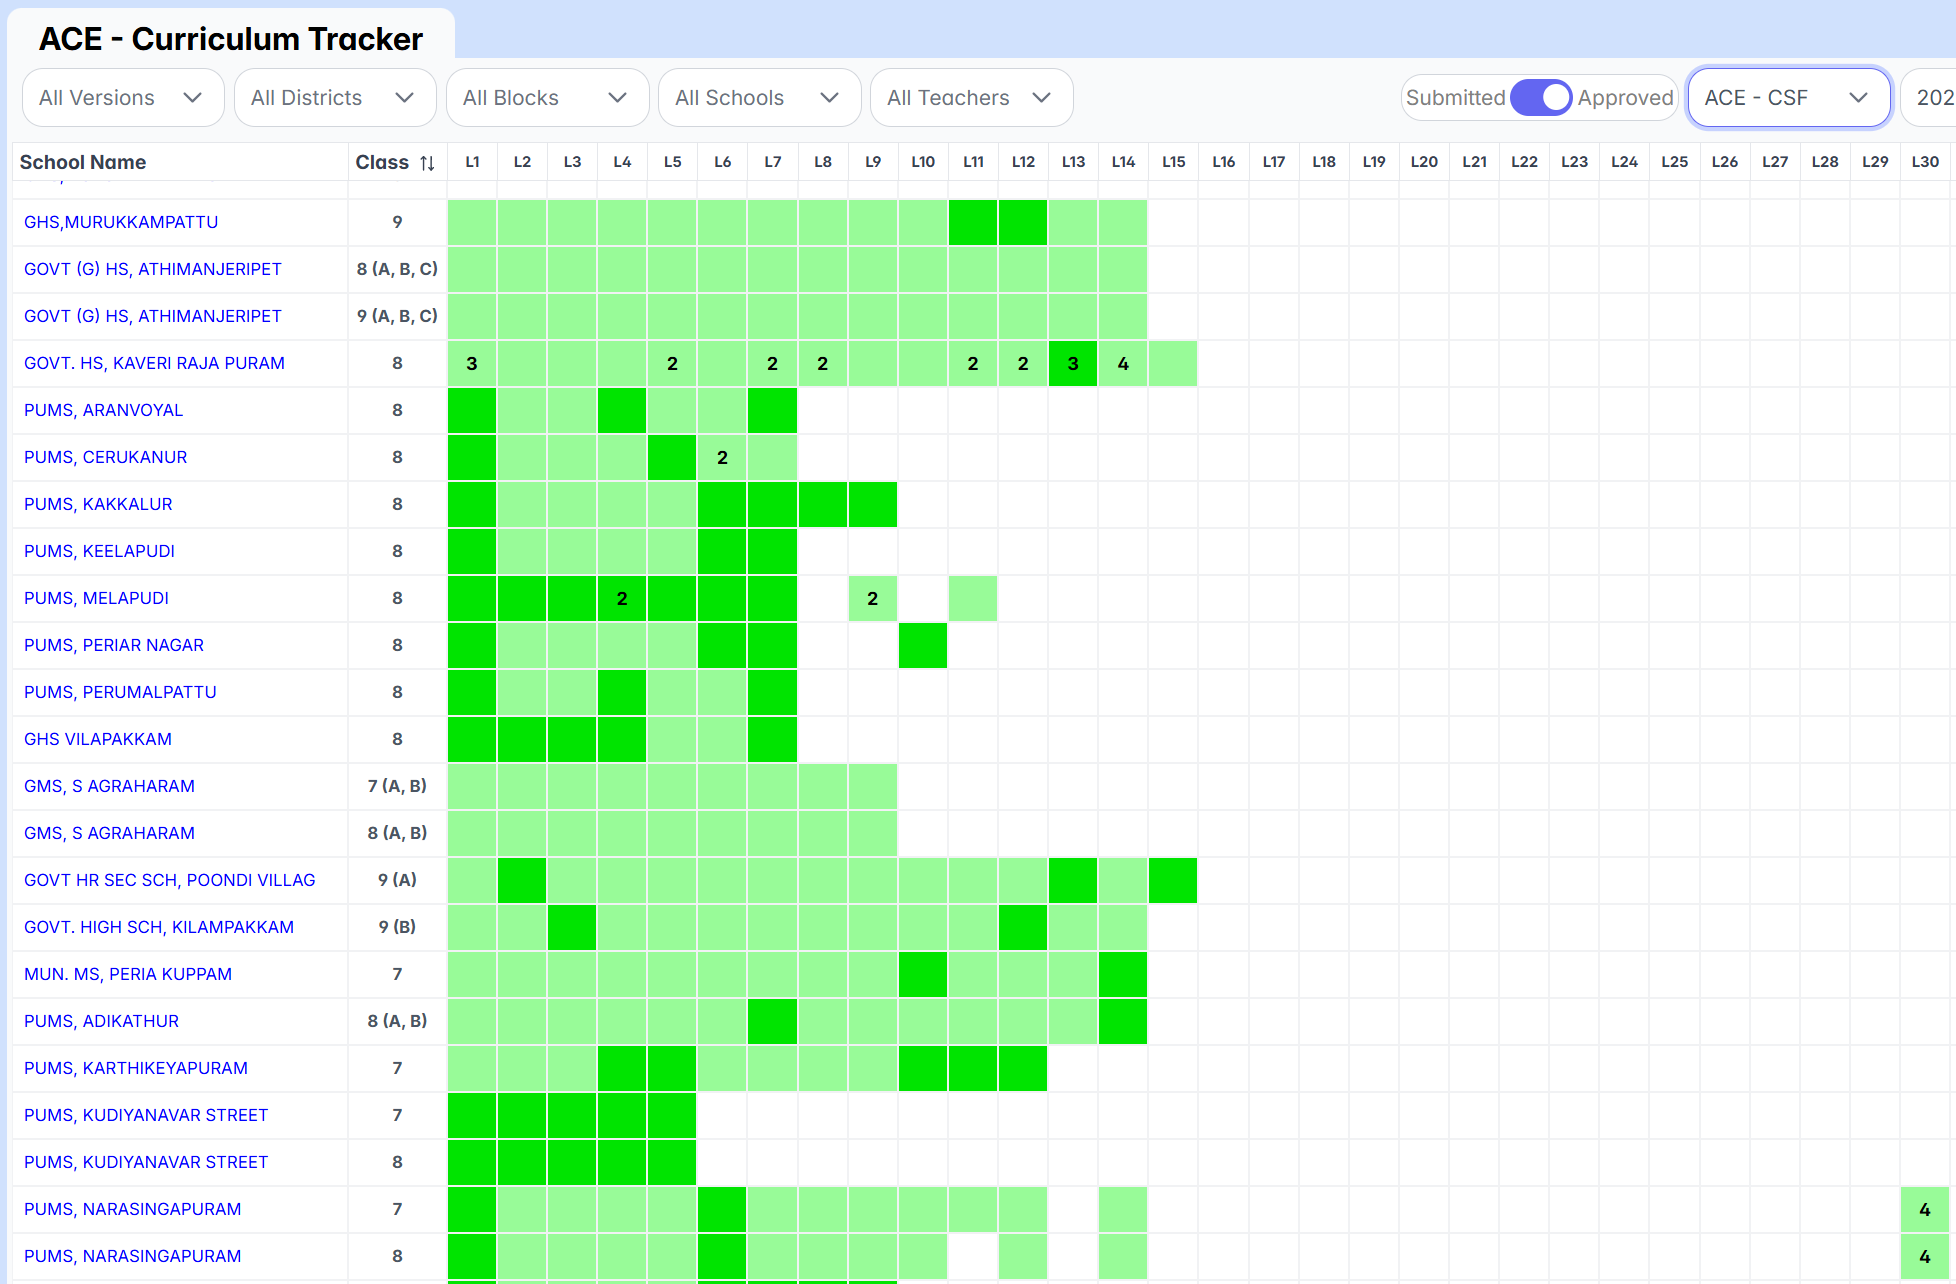Viewport: 1956px width, 1284px height.
Task: Click L14 cell with 4 in Kaveri Raja Puram row
Action: [1123, 364]
